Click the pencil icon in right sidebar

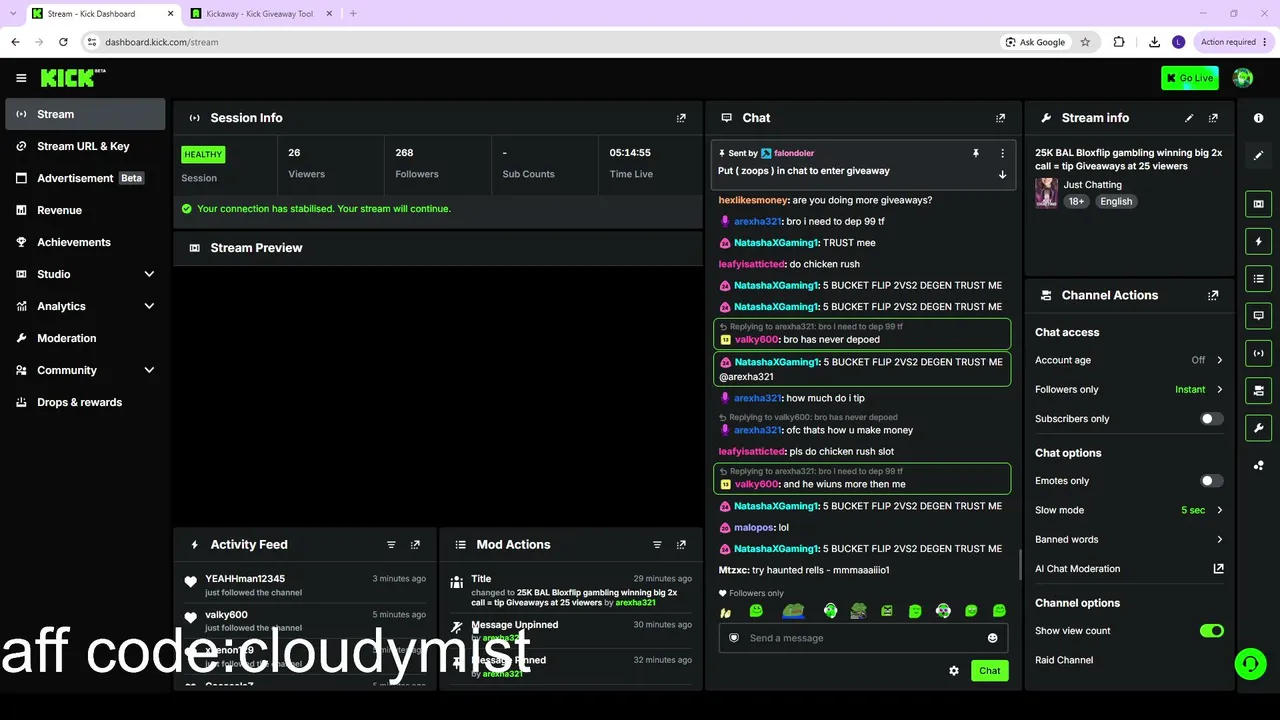click(x=1258, y=155)
